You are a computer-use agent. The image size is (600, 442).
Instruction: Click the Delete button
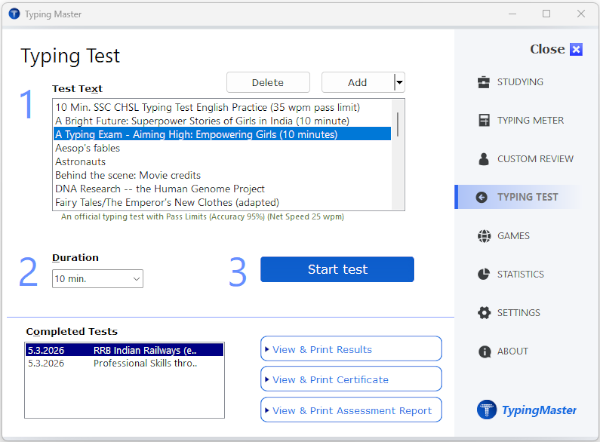pos(268,82)
